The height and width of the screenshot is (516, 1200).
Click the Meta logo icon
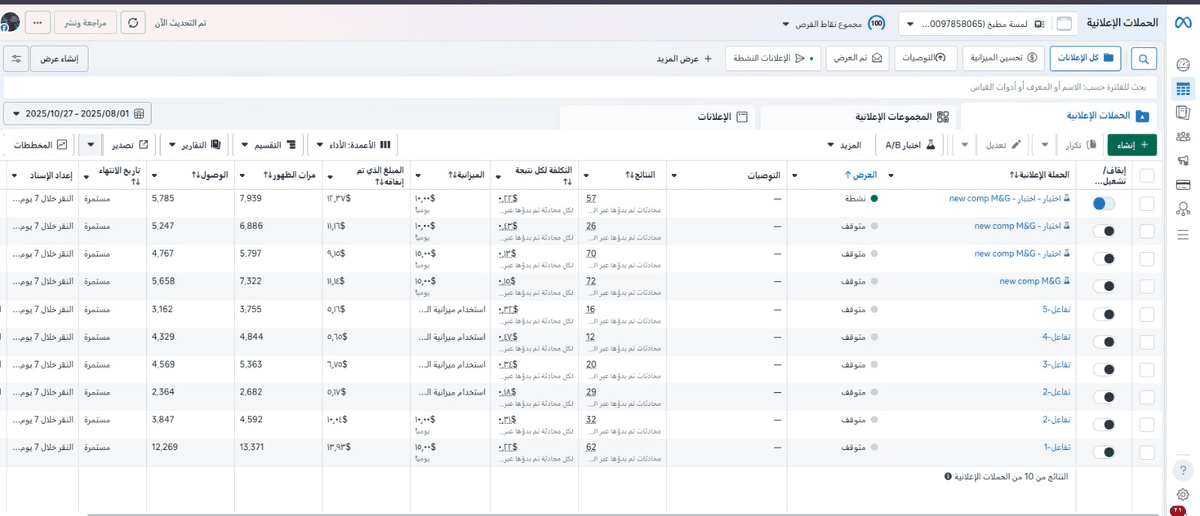(1182, 23)
